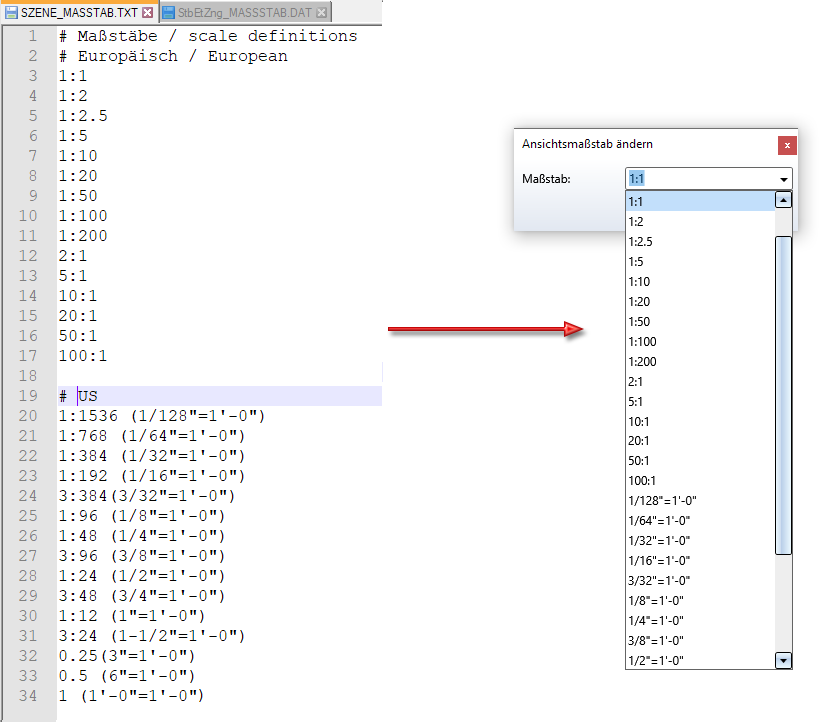
Task: Select 1/8"=1'-0" in the dropdown list
Action: [700, 601]
